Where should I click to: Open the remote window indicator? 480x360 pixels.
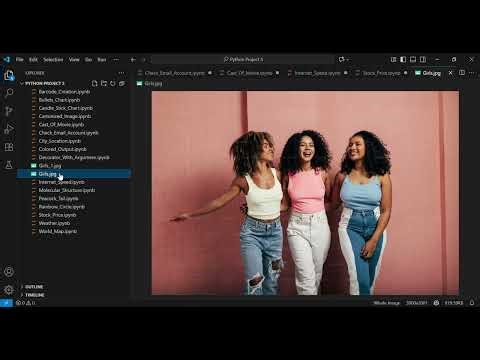6,303
